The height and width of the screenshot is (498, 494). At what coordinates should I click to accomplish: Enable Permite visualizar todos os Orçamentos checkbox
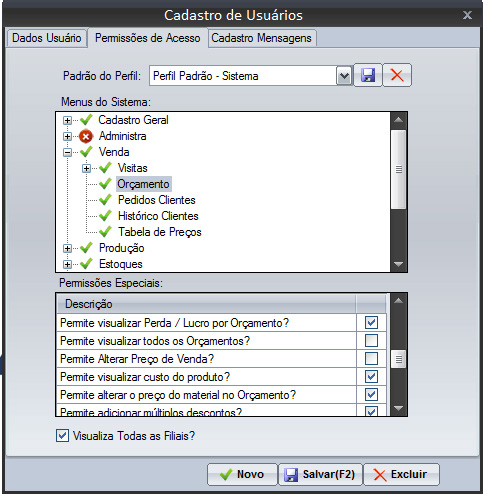coord(371,341)
